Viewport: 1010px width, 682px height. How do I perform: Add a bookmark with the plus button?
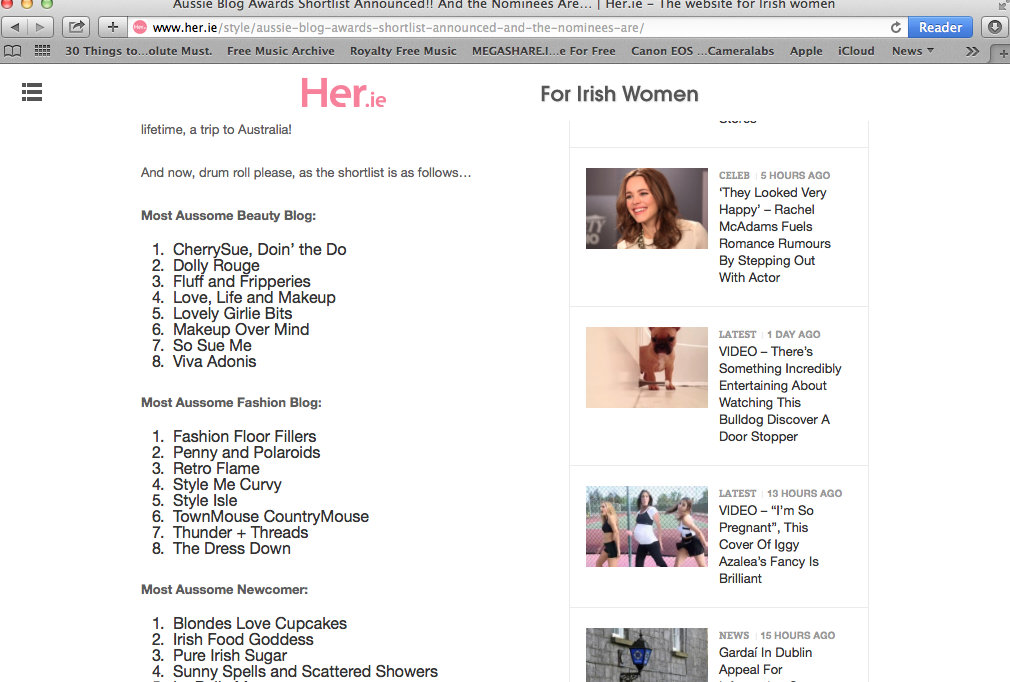113,27
